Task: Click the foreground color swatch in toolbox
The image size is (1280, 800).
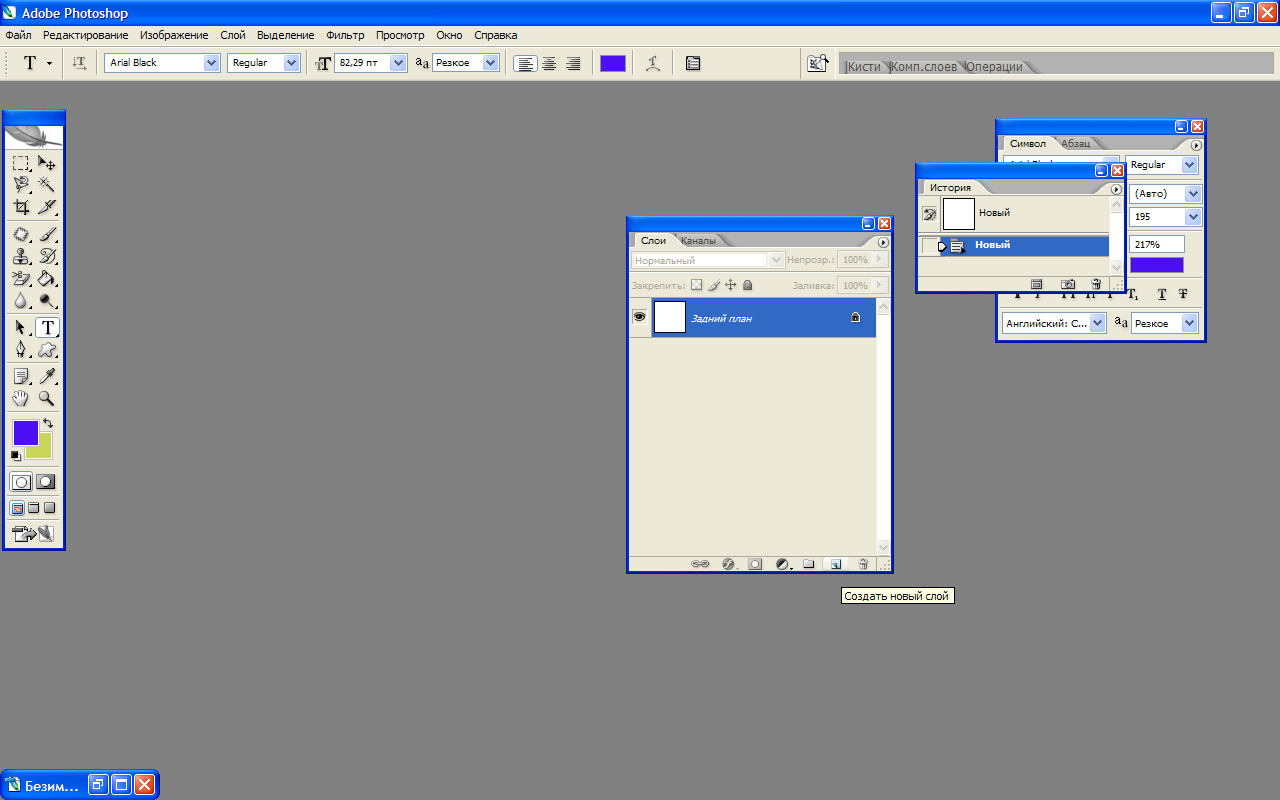Action: (25, 433)
